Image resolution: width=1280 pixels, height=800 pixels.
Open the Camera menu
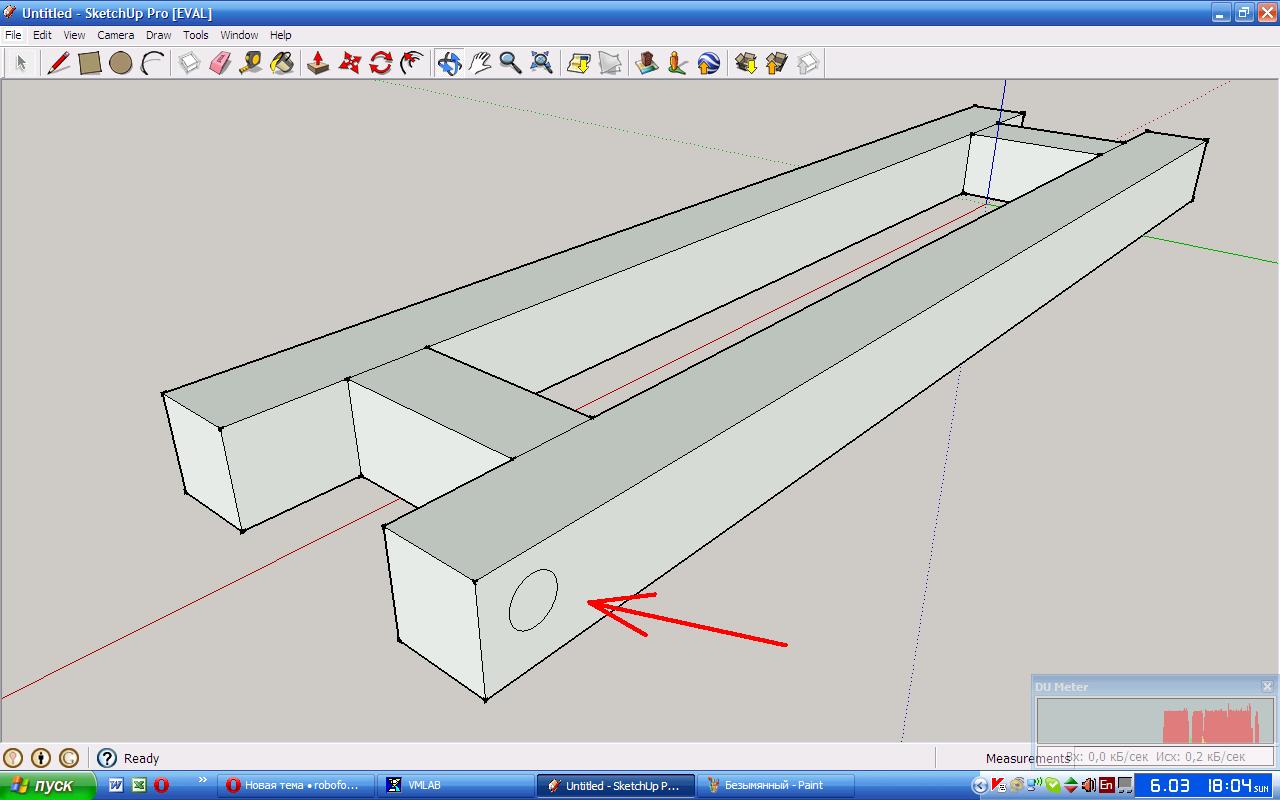115,35
